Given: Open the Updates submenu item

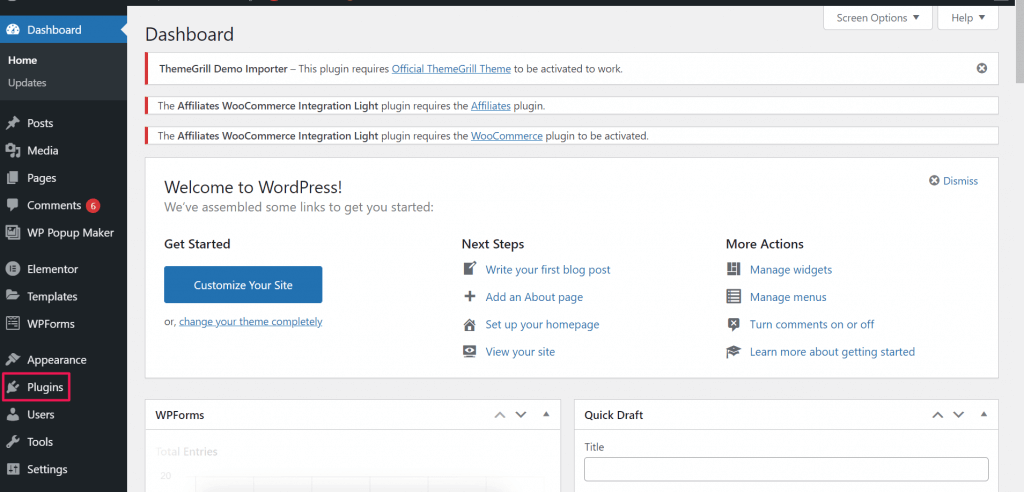Looking at the screenshot, I should [x=27, y=83].
